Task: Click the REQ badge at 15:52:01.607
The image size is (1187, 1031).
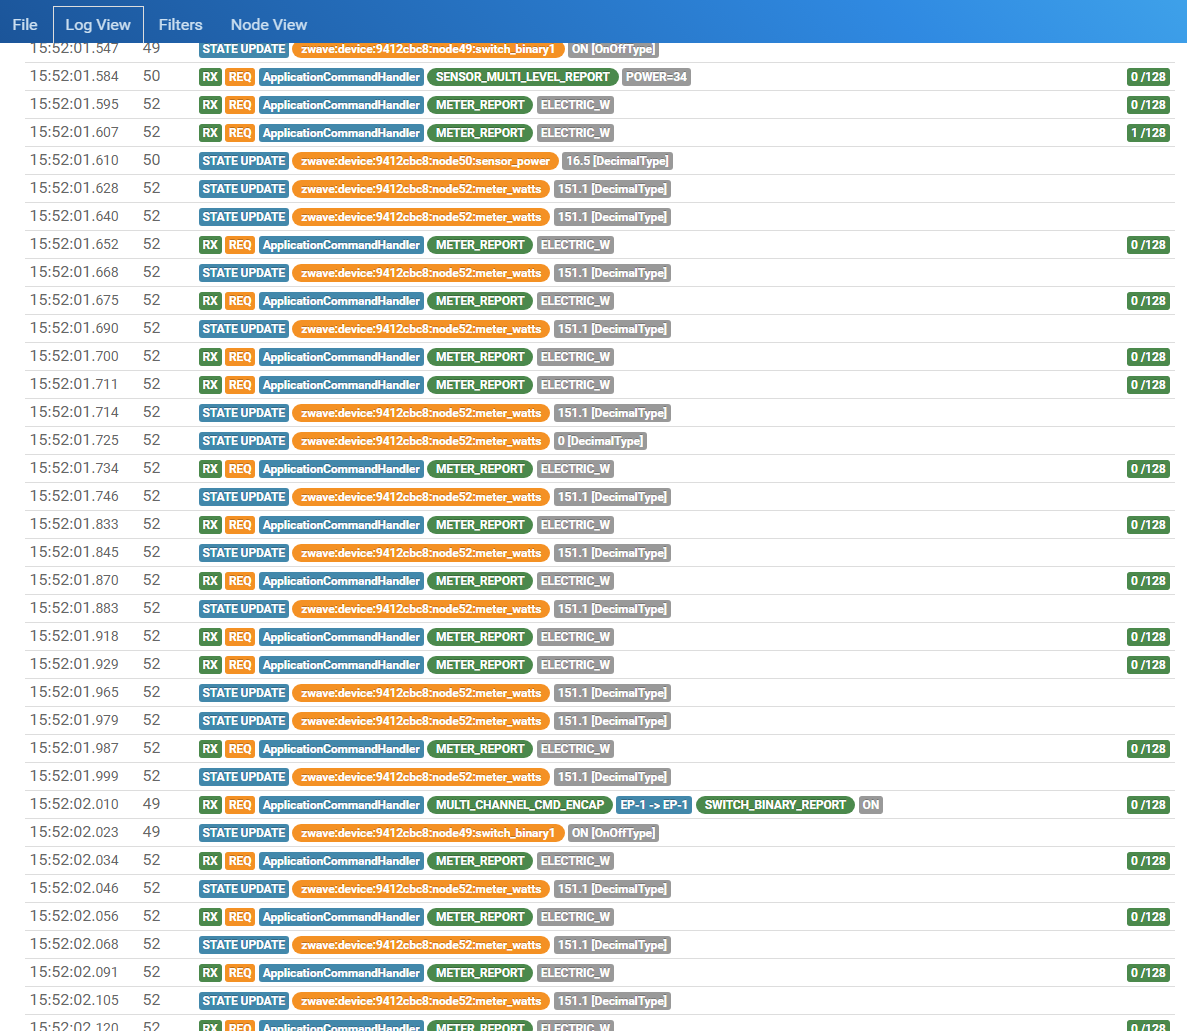Action: [240, 132]
